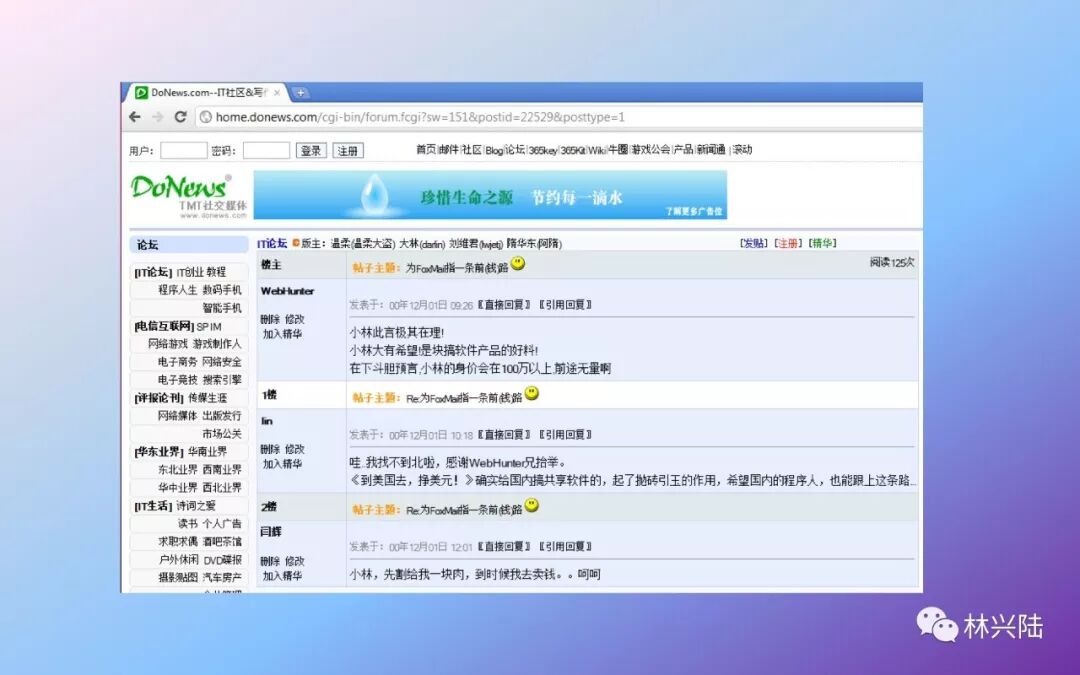Click the browser back arrow
Image resolution: width=1080 pixels, height=675 pixels.
[135, 116]
